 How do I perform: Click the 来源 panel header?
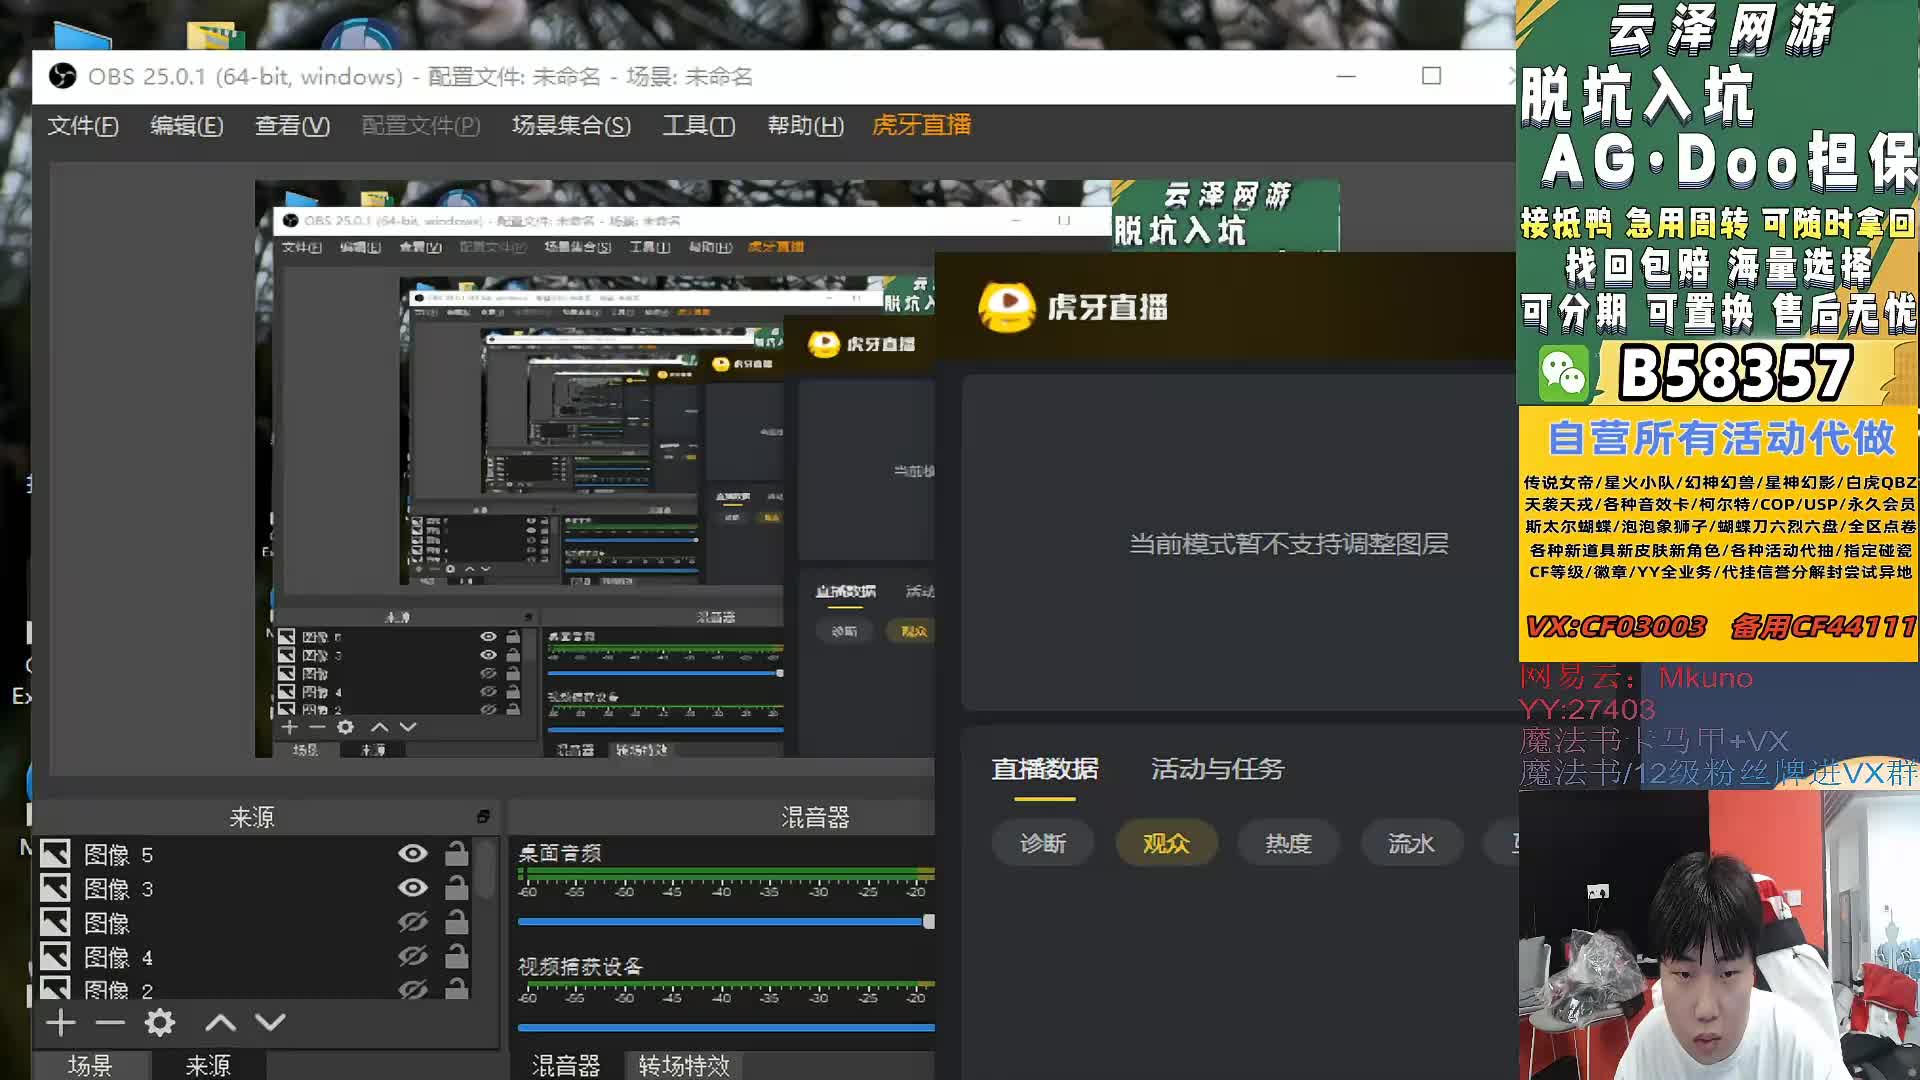click(x=251, y=817)
